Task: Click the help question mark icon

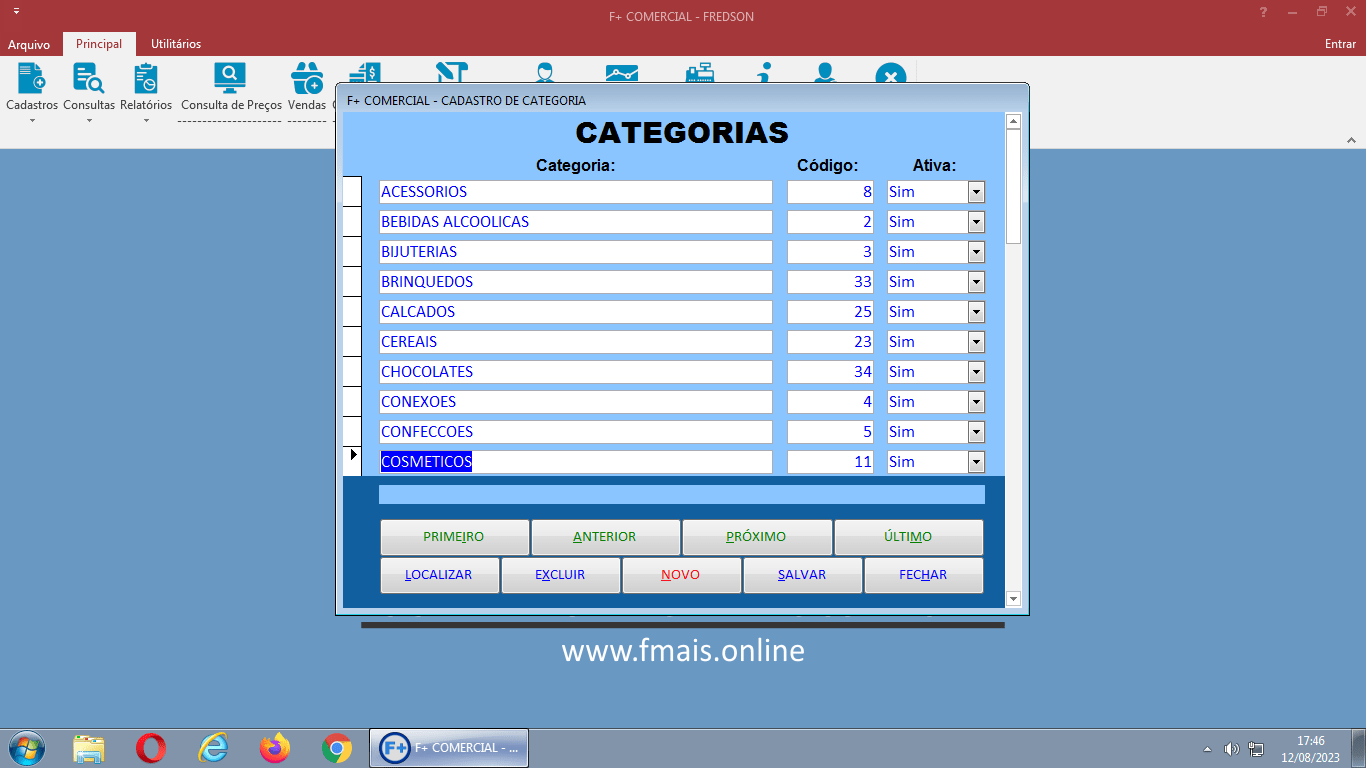Action: [1264, 12]
